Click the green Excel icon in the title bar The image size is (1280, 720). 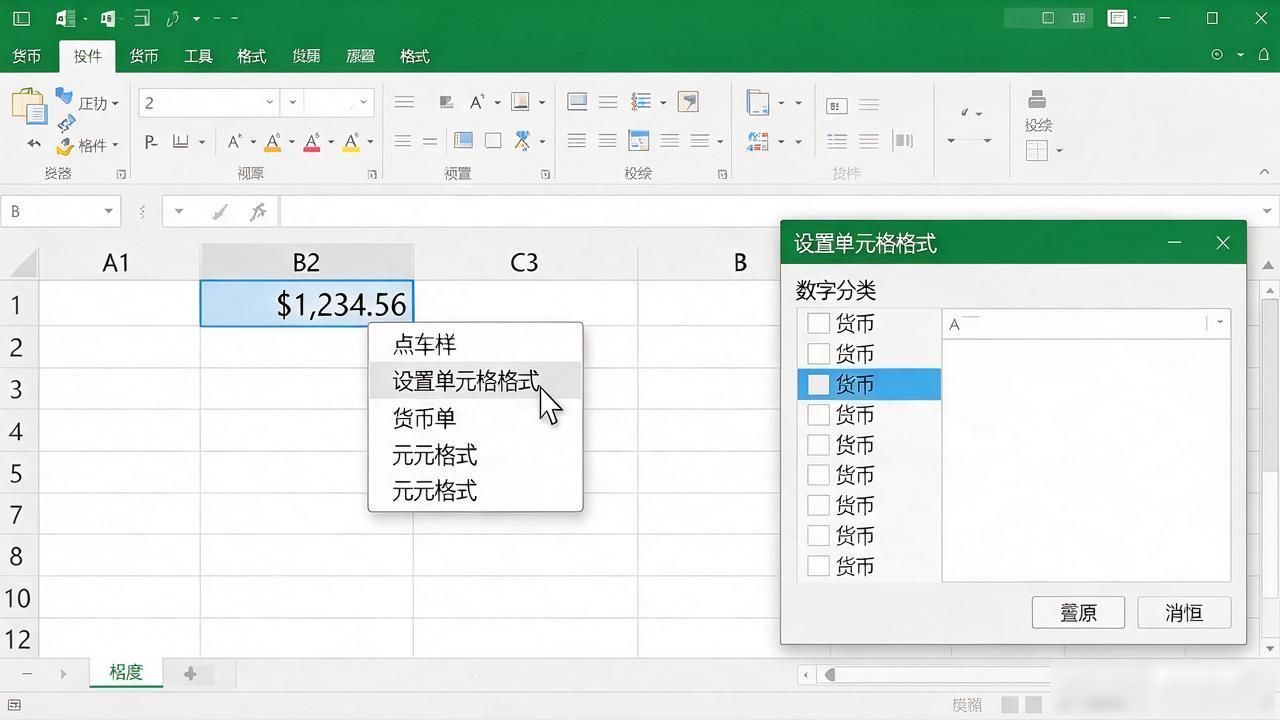(66, 18)
